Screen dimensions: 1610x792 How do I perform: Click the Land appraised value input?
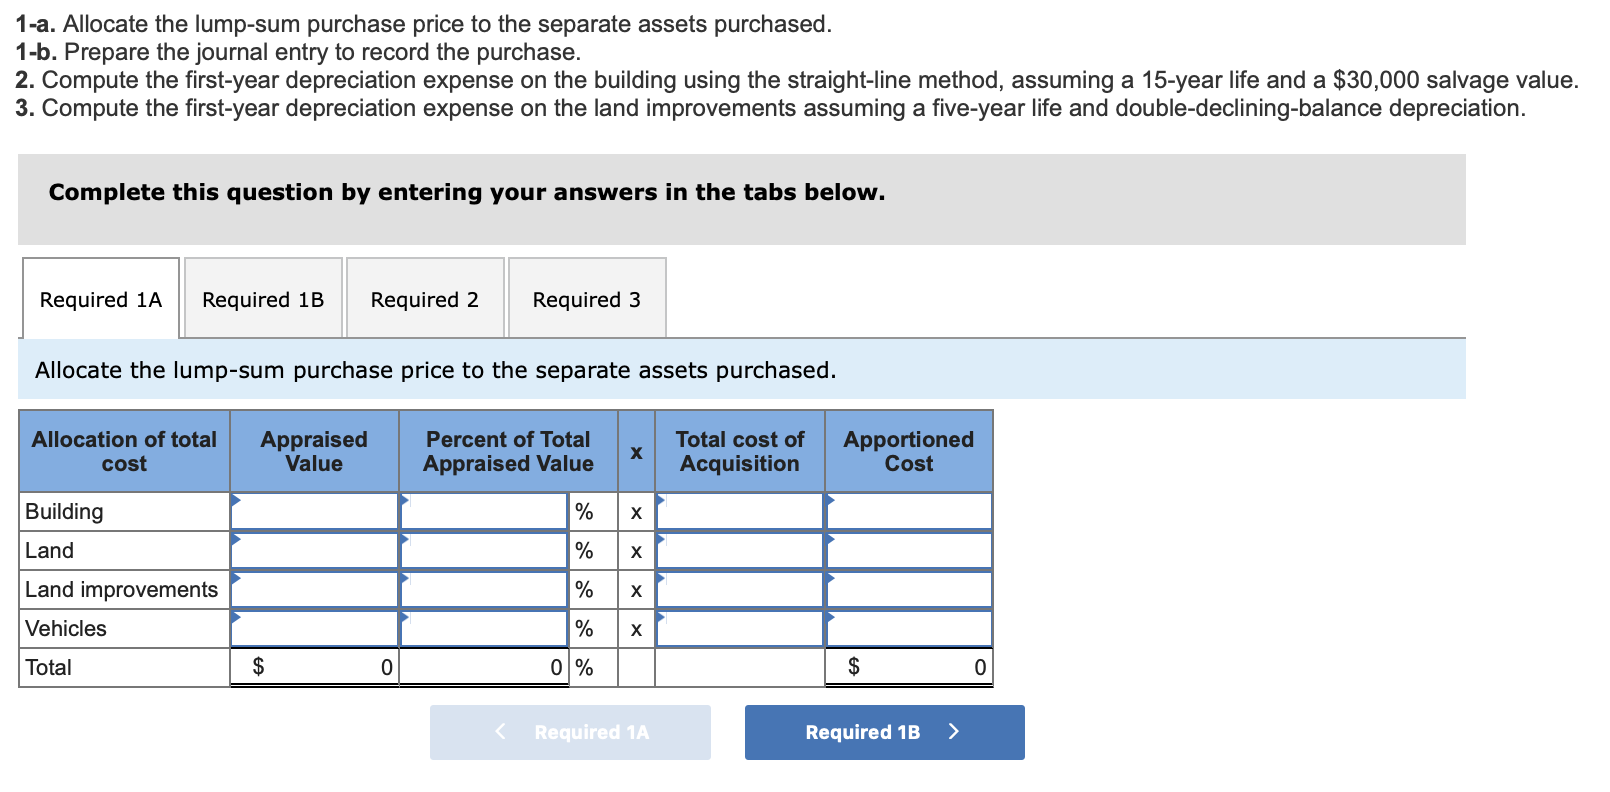pyautogui.click(x=315, y=550)
